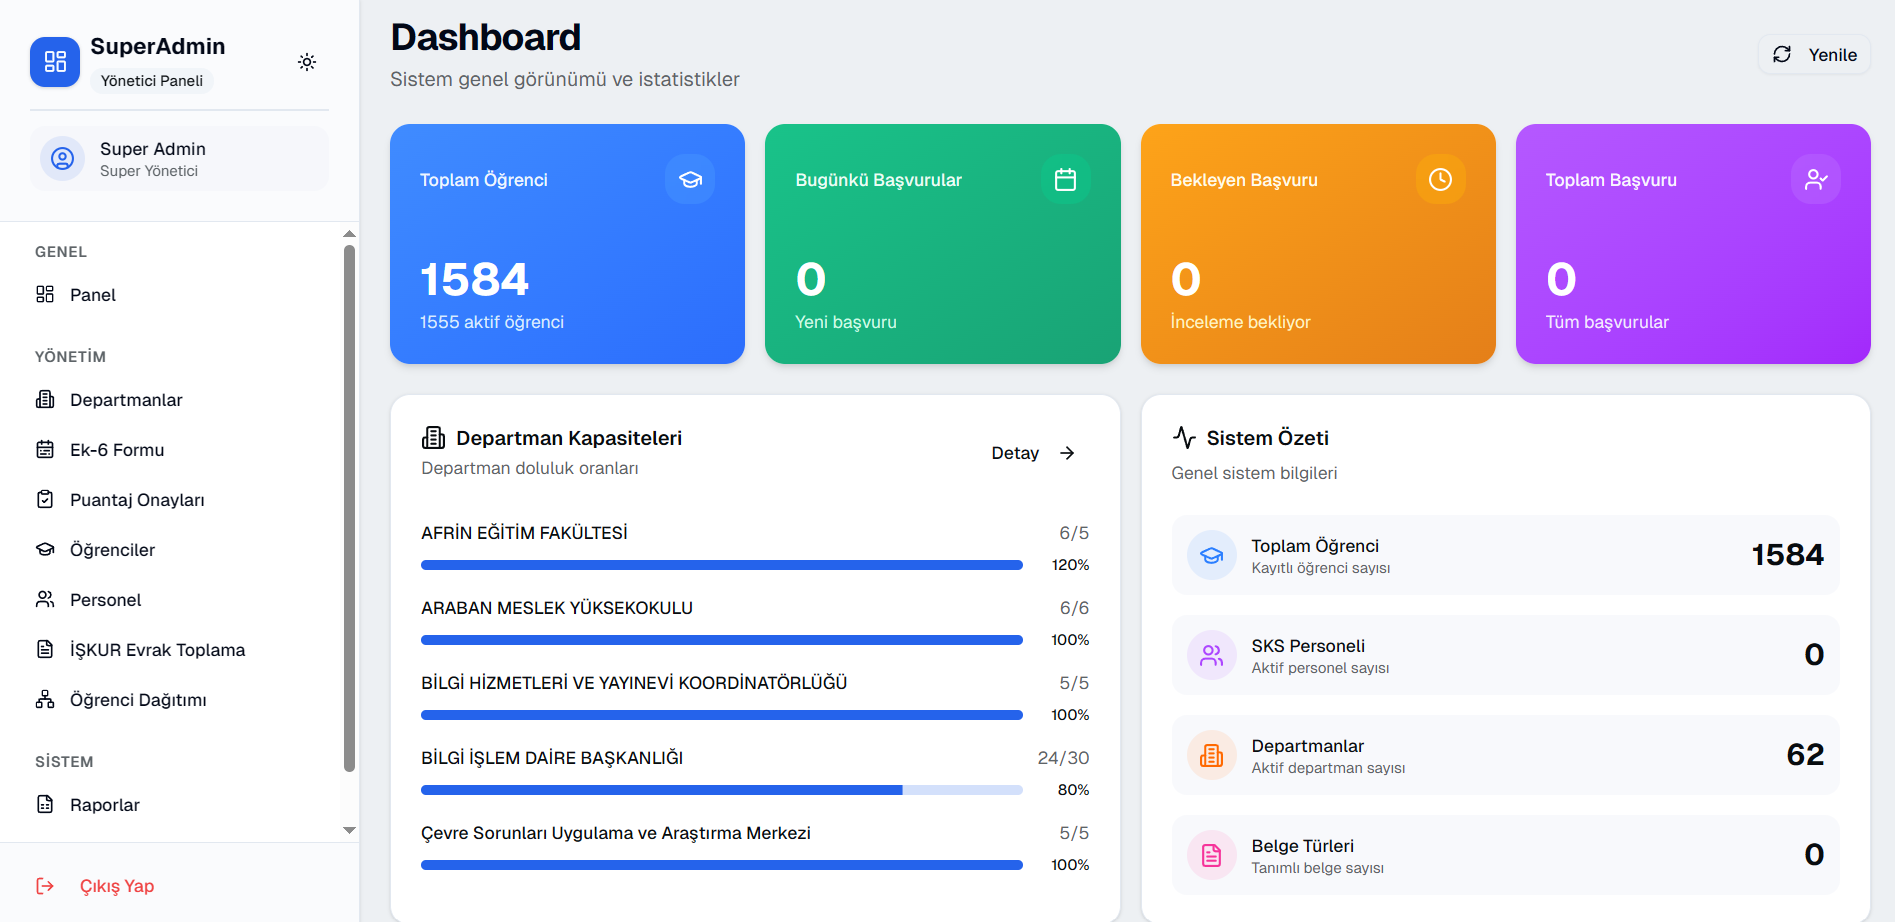Click the Kayıtlı öğrenci sayısı subtitle

coord(1321,568)
